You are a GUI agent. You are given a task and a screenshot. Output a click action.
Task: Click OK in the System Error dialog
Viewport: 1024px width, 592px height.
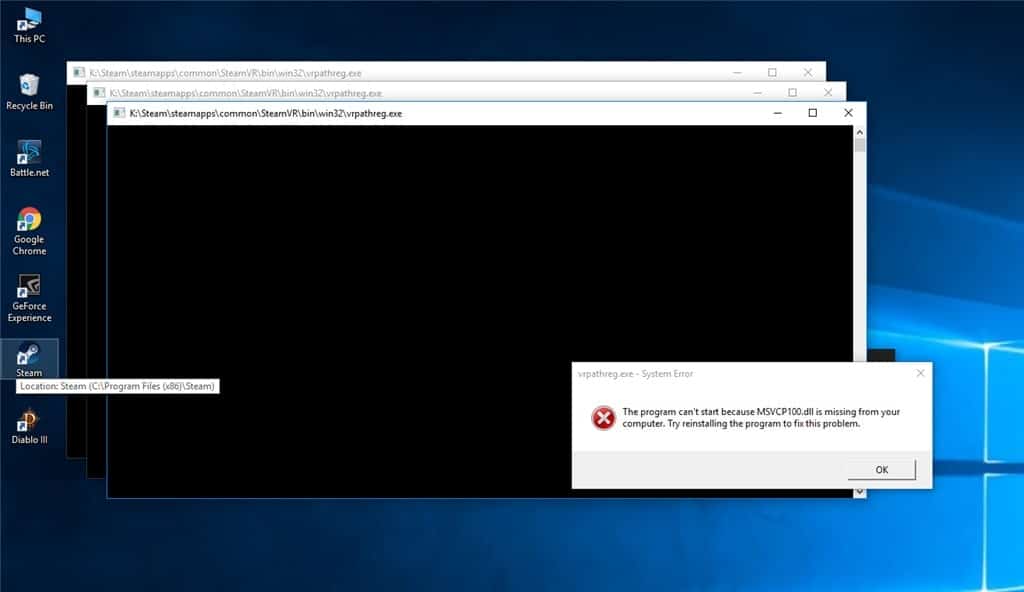882,469
